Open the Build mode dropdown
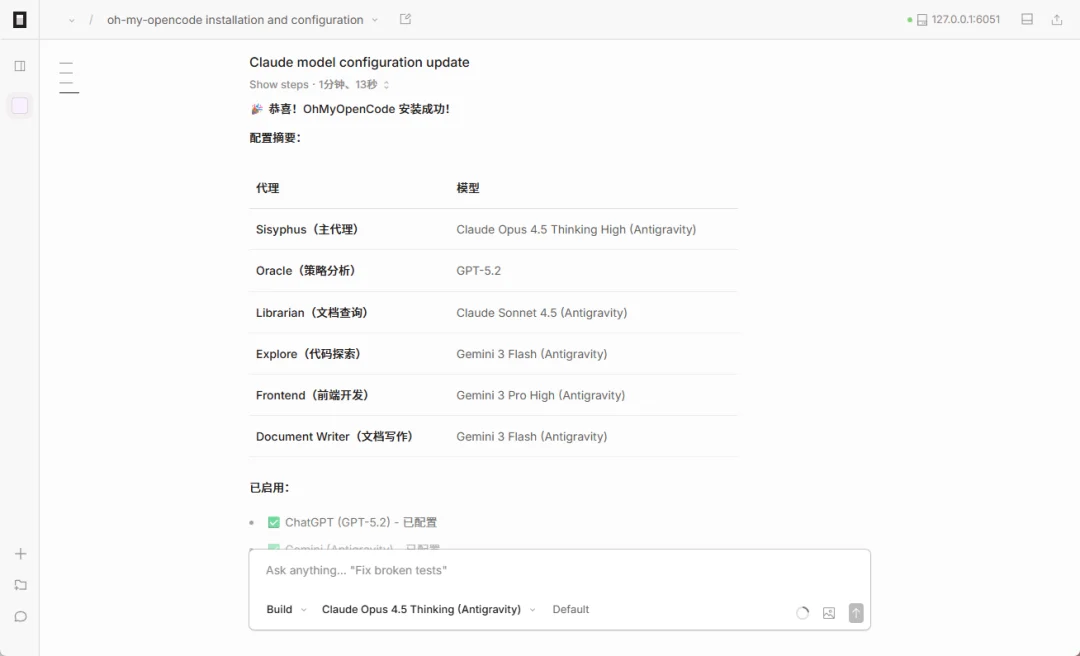1080x656 pixels. [285, 609]
